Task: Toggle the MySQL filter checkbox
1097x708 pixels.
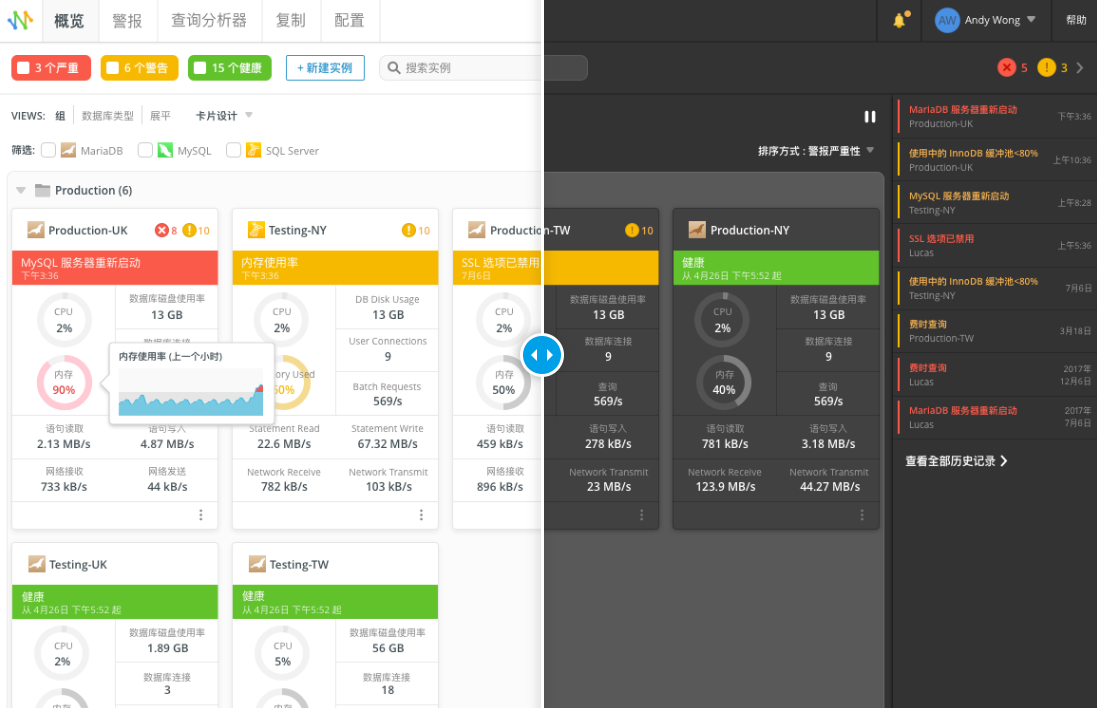Action: pos(145,150)
